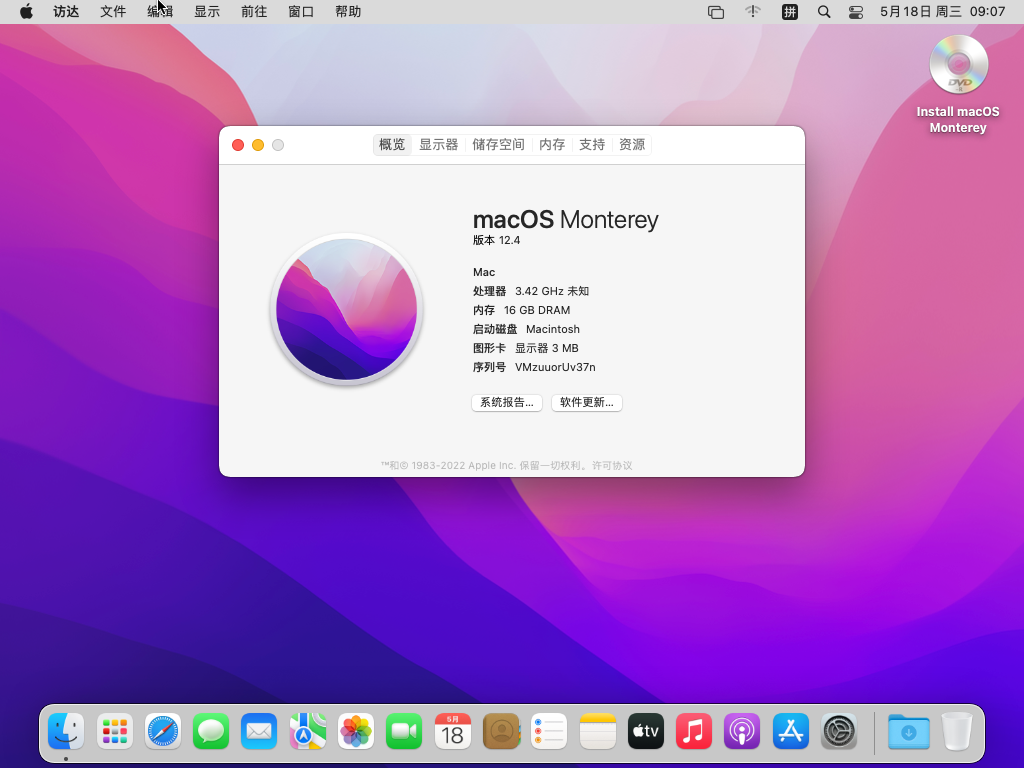
Task: Open the Messages app icon
Action: (211, 731)
